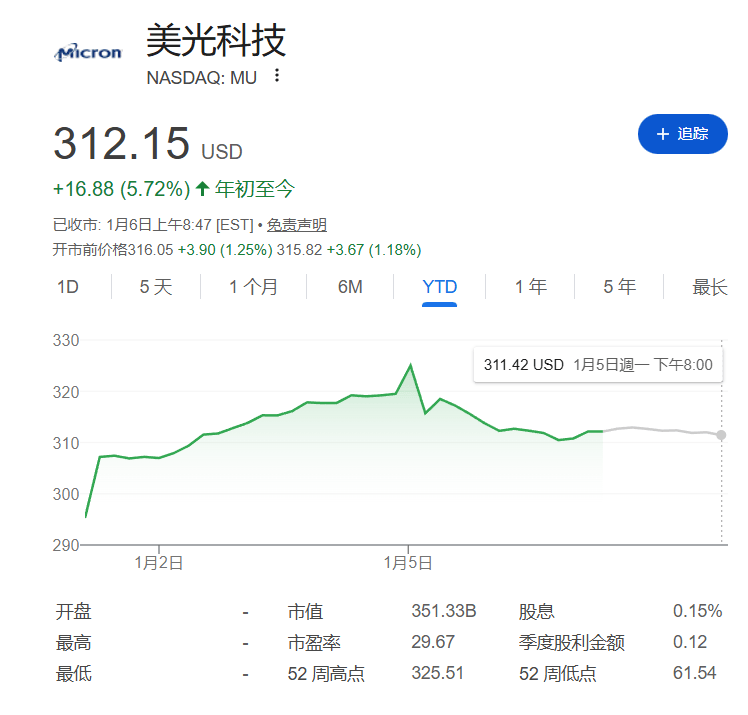Select the 5 天 time range tab
Viewport: 748px width, 715px height.
pyautogui.click(x=156, y=288)
